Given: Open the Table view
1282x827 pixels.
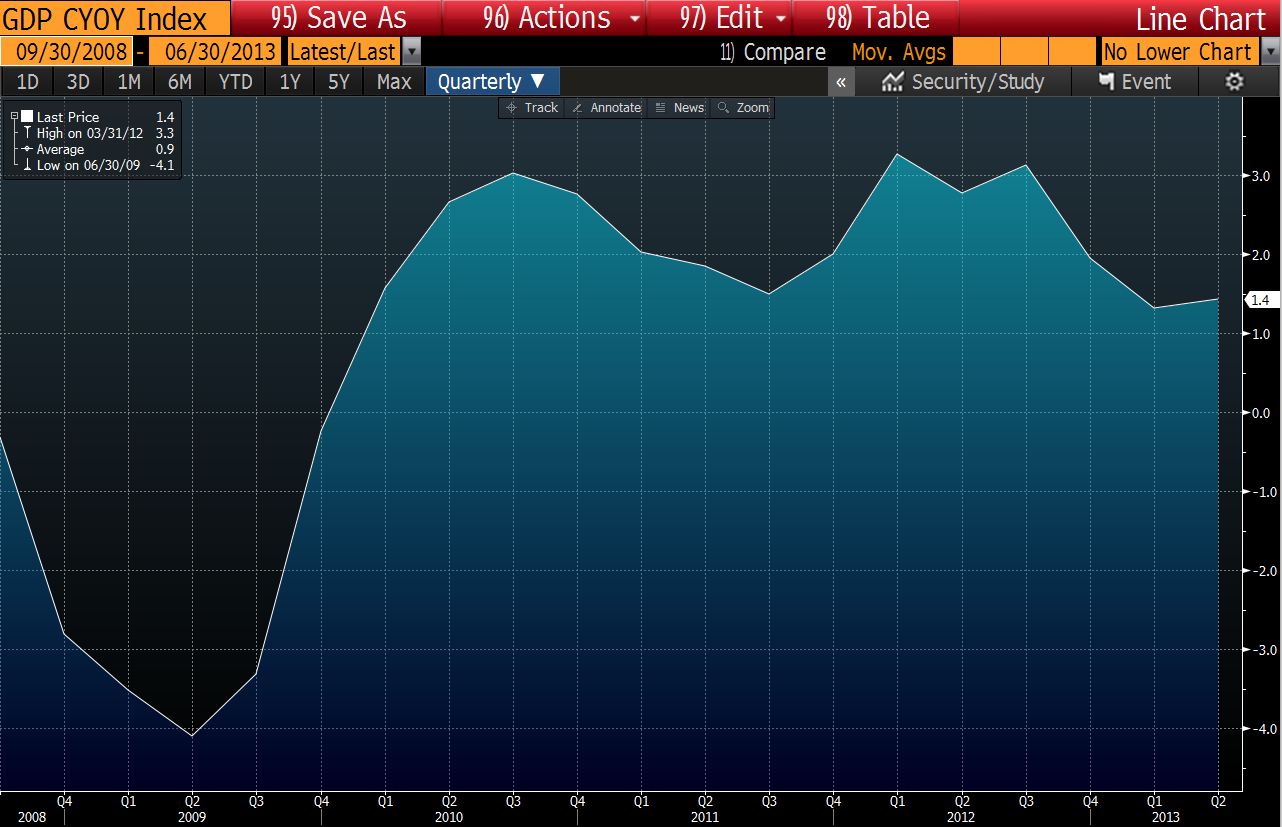Looking at the screenshot, I should [877, 18].
